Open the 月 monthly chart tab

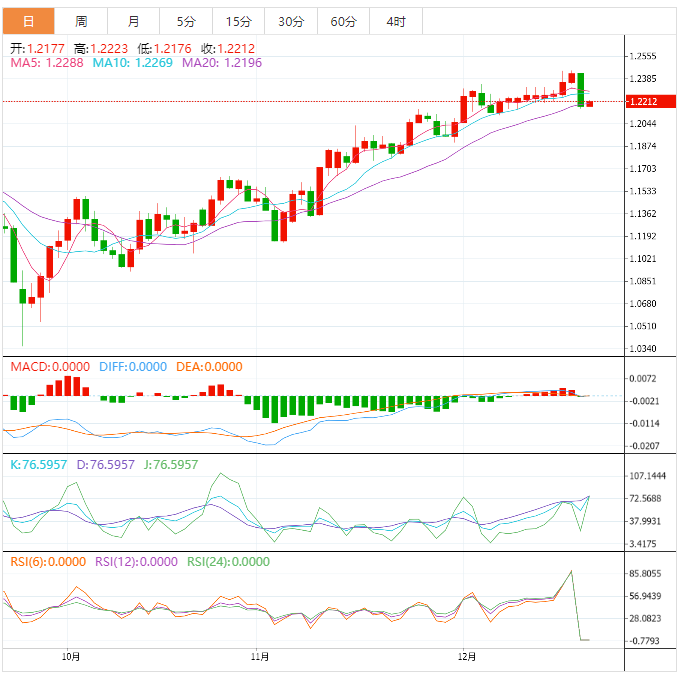point(134,21)
